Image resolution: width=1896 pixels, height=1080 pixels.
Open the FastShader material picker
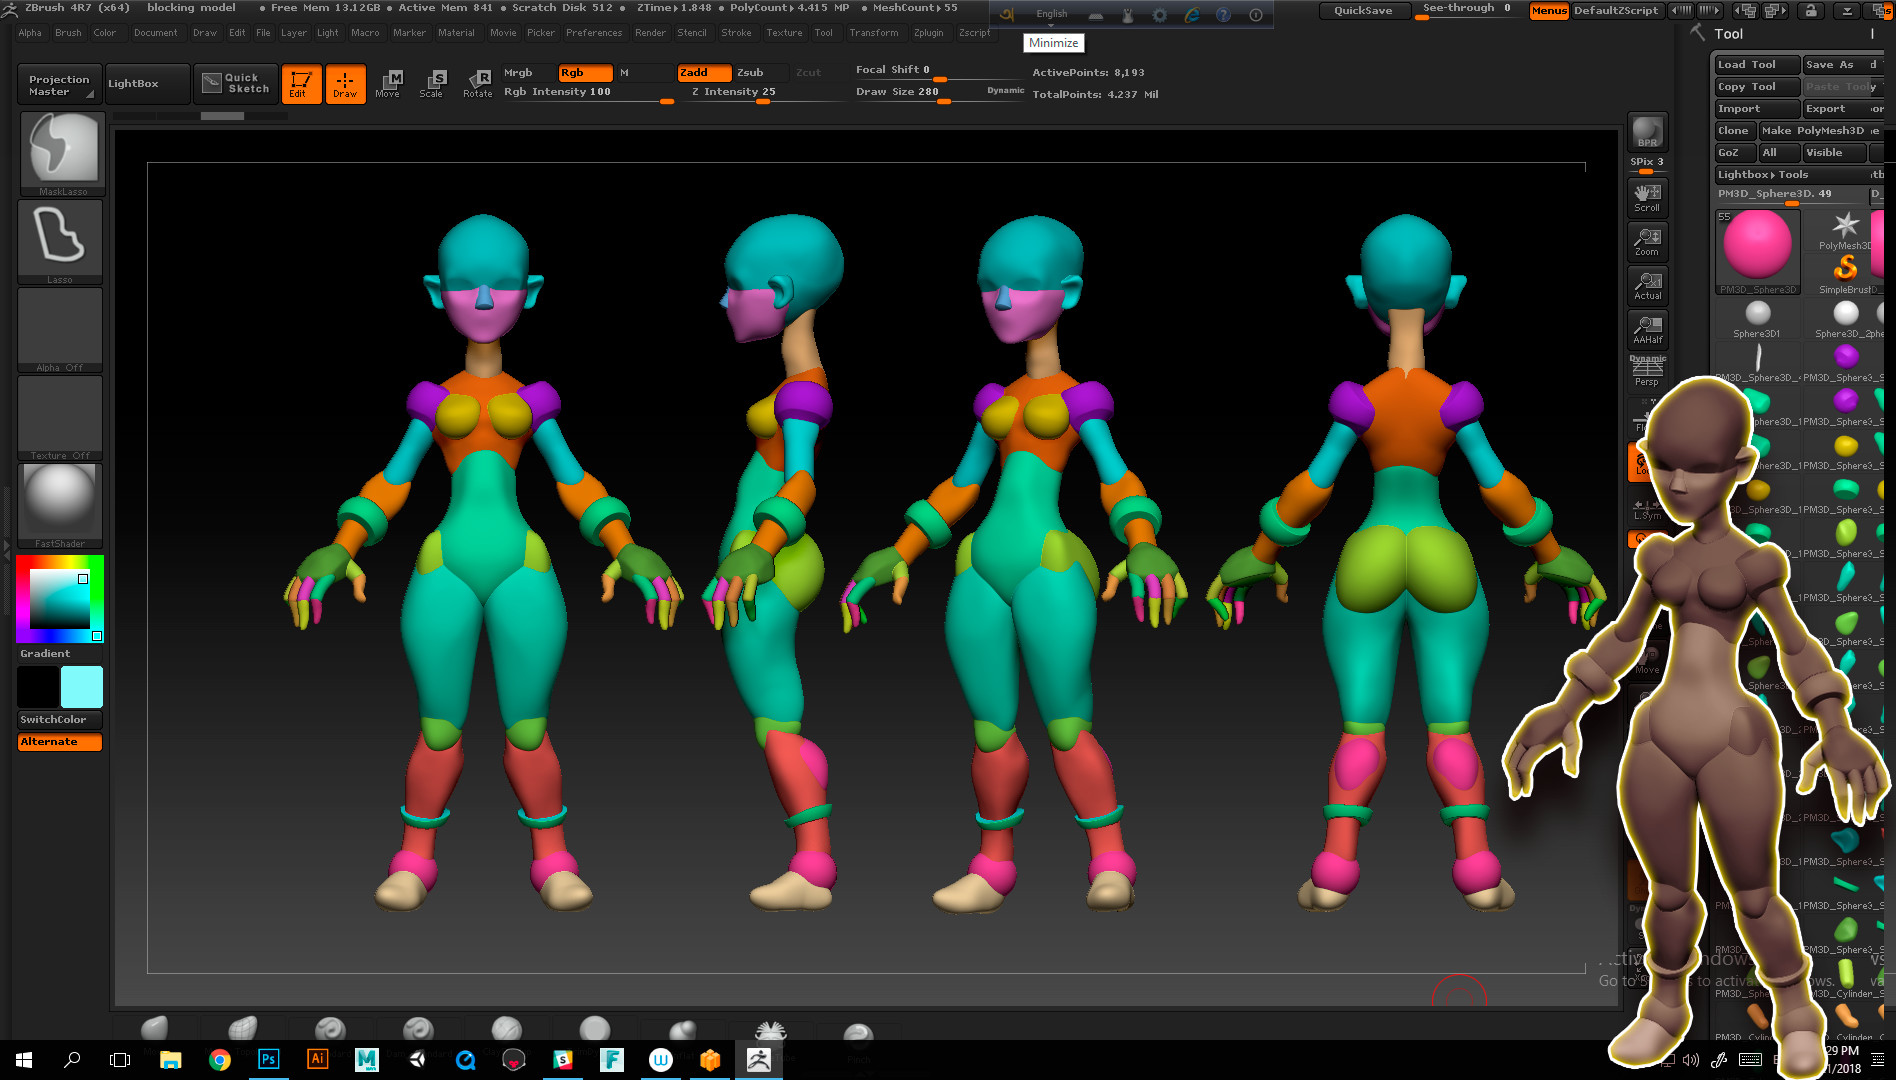click(x=60, y=505)
